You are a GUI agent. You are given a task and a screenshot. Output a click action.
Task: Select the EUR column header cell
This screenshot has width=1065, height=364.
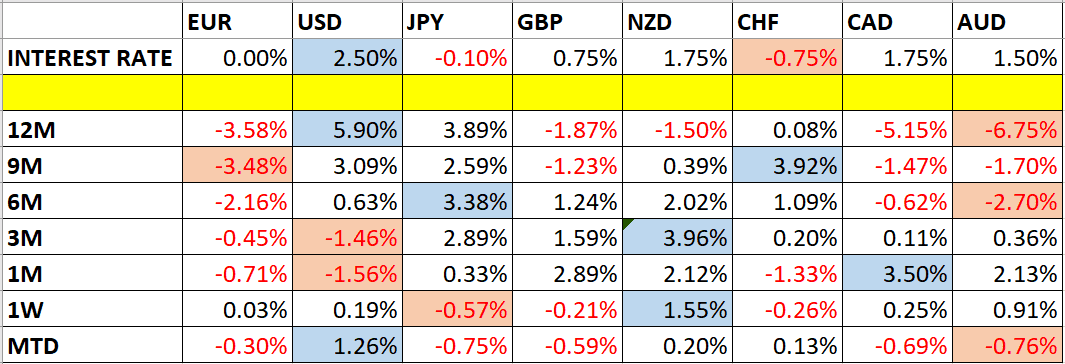click(x=237, y=22)
